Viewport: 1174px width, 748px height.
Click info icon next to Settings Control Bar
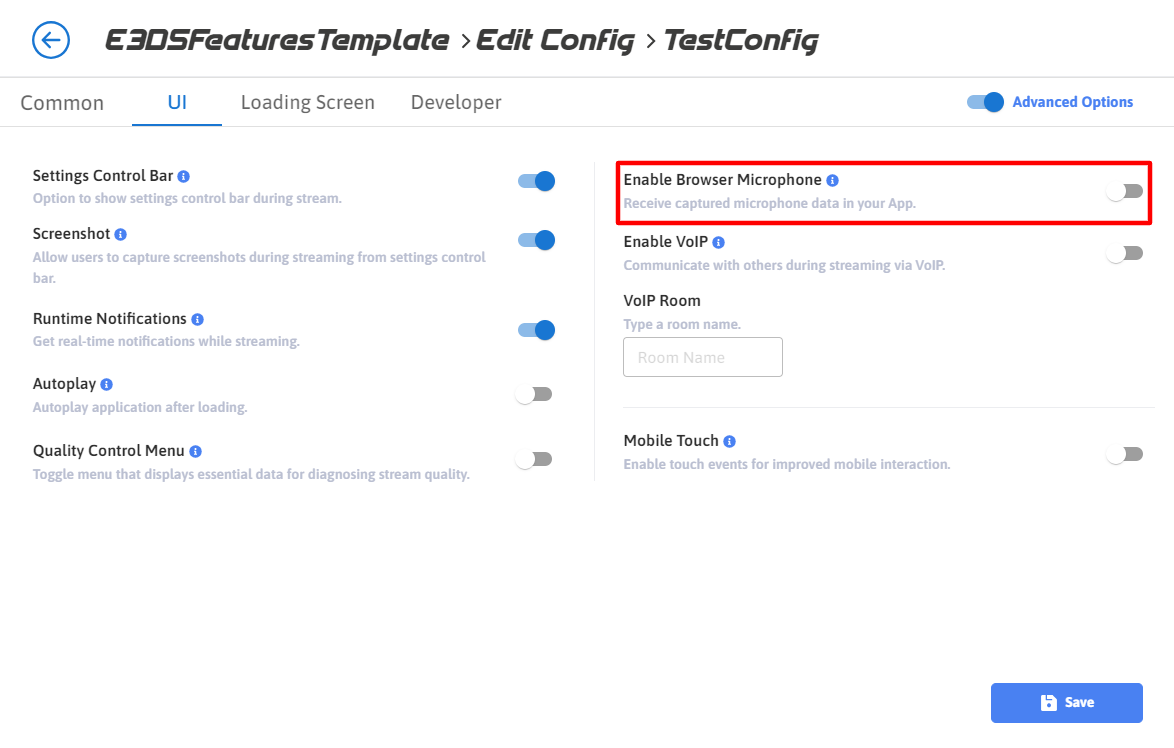coord(184,176)
